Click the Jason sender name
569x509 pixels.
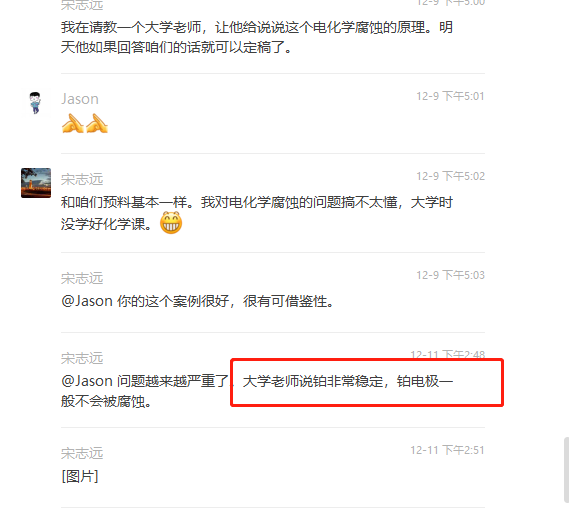[x=80, y=99]
